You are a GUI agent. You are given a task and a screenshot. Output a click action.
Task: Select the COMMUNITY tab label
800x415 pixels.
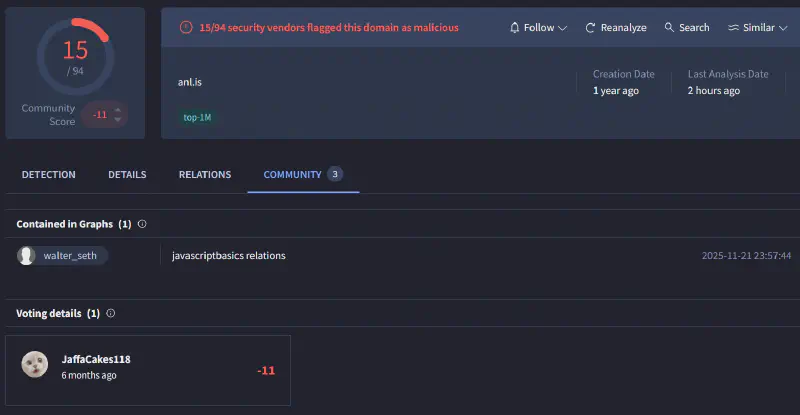pos(292,175)
